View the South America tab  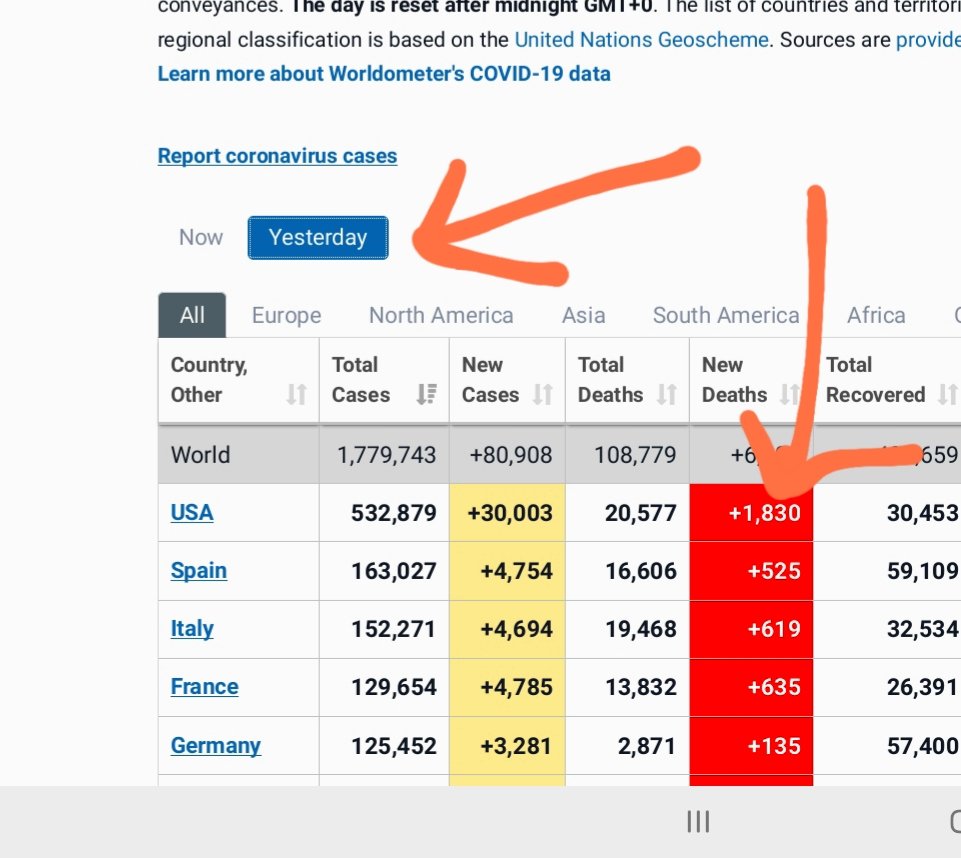[726, 316]
